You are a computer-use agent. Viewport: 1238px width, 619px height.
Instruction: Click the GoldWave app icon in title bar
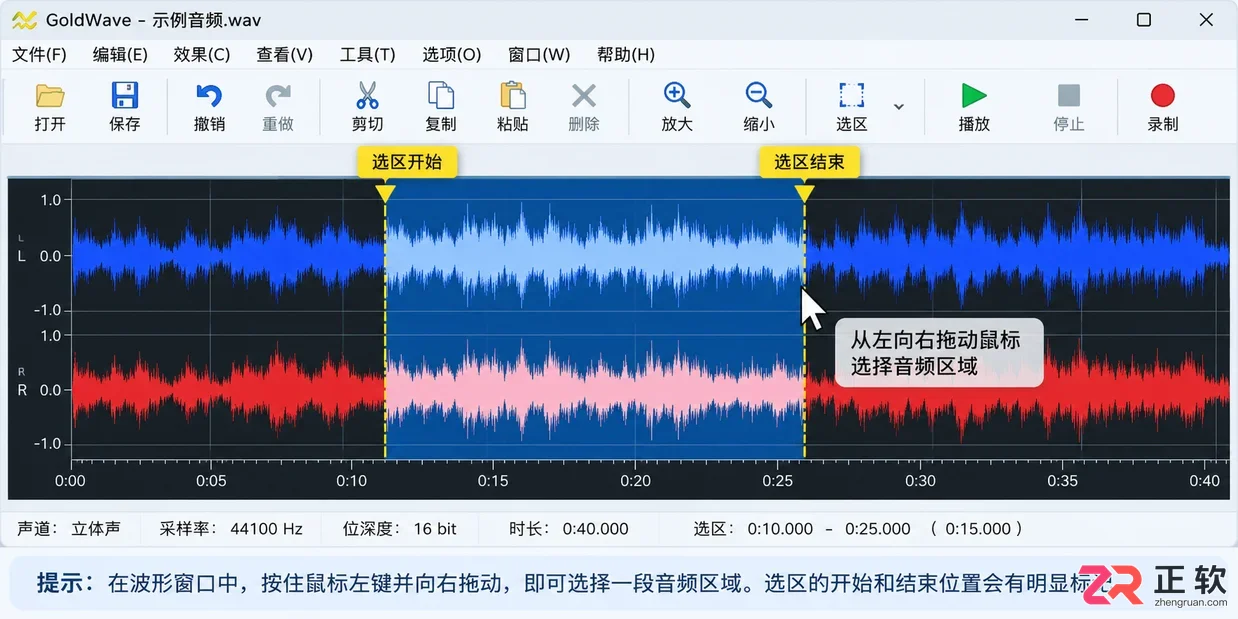24,20
